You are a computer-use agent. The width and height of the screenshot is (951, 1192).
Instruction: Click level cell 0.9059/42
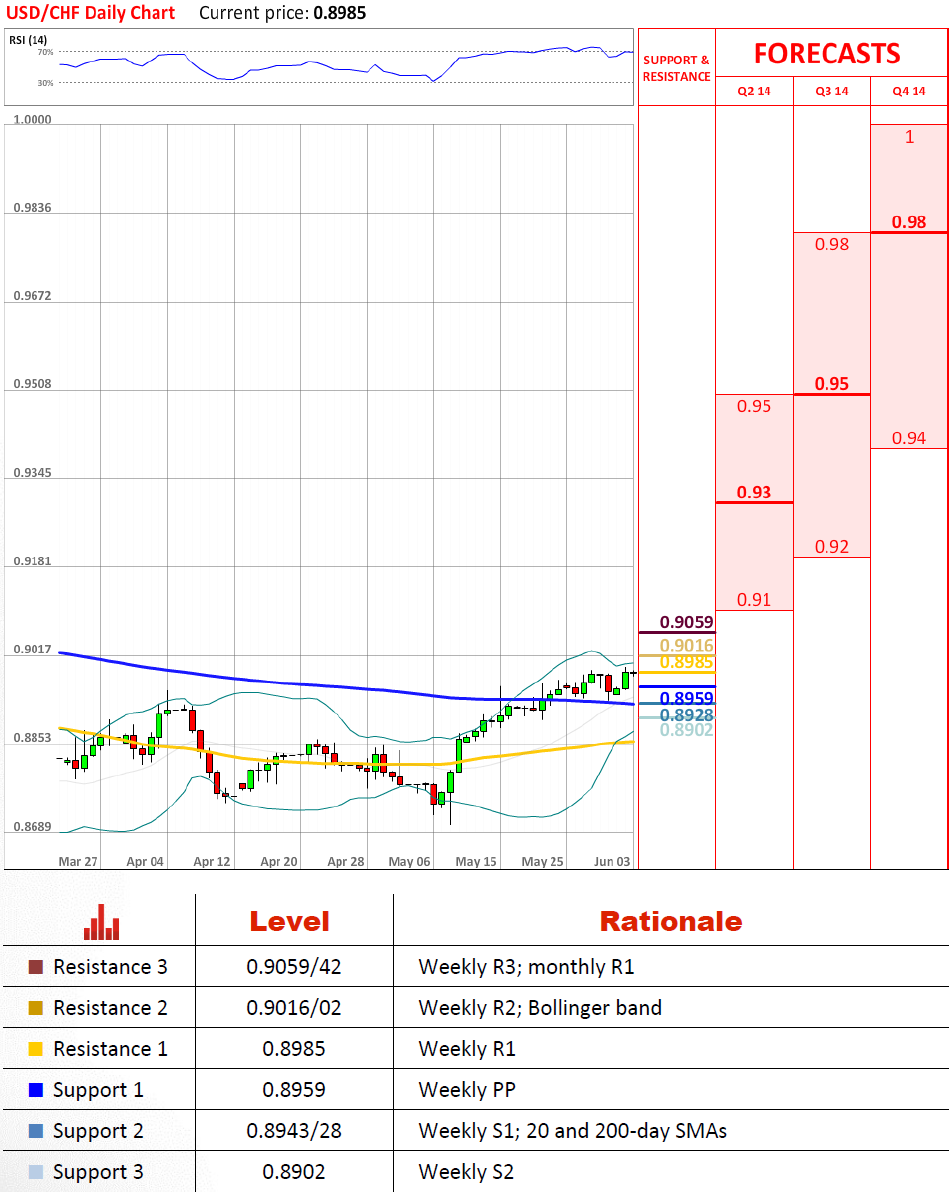[x=293, y=967]
